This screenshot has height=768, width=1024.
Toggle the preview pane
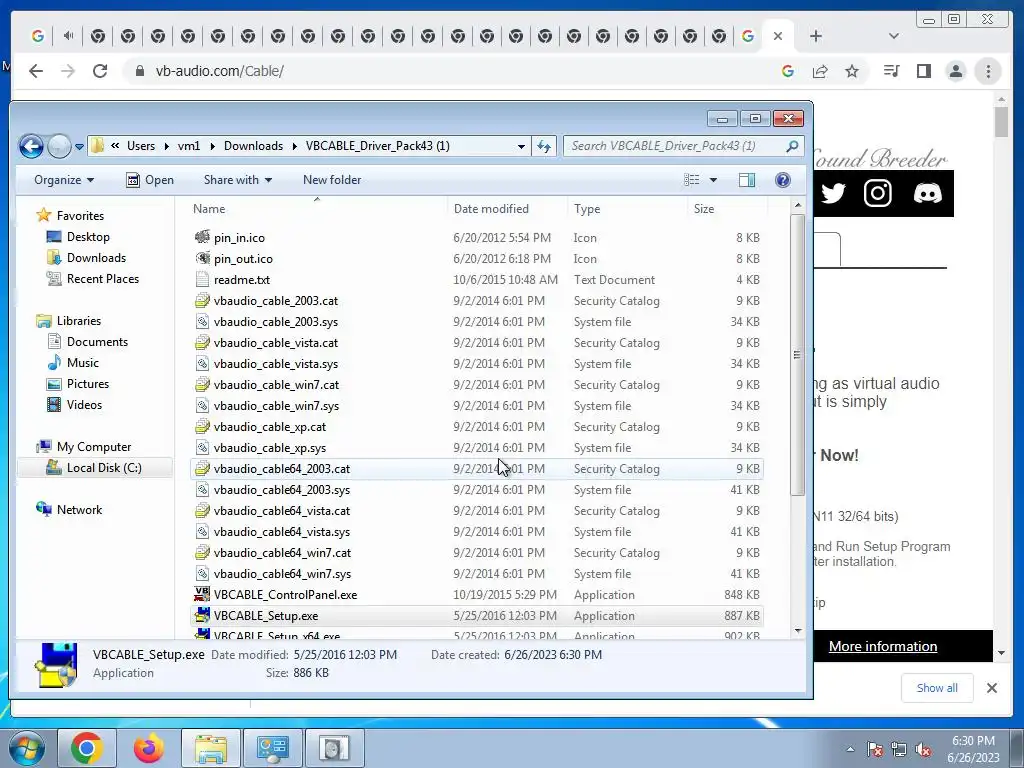(x=747, y=180)
